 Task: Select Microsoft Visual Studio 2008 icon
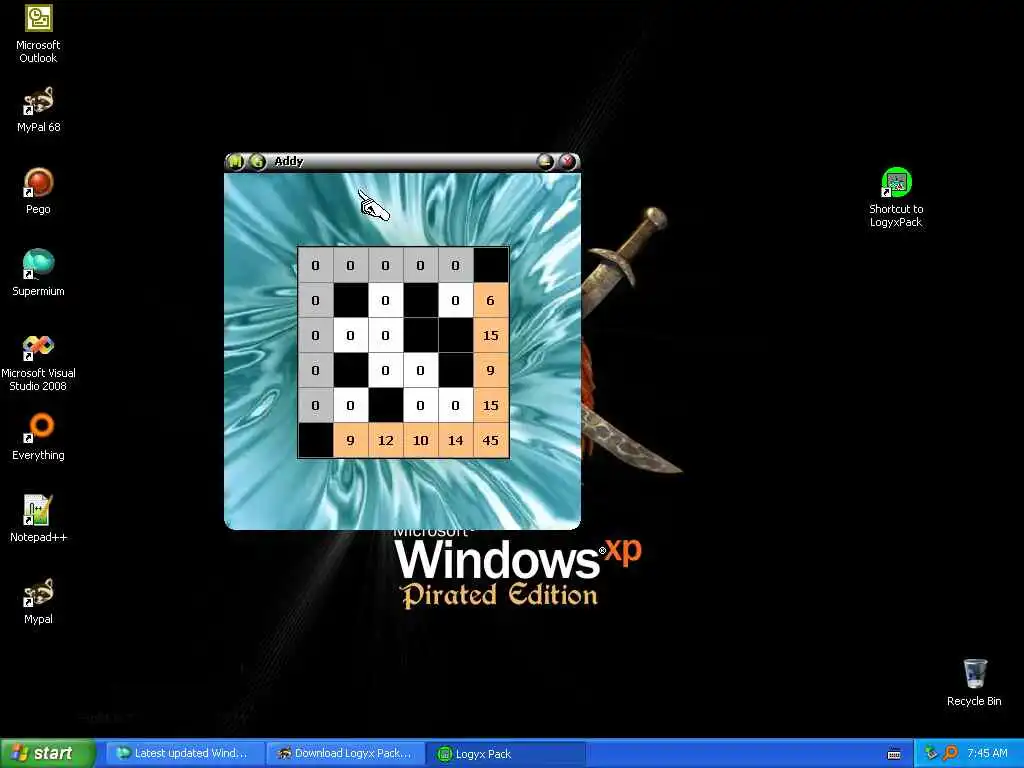pyautogui.click(x=38, y=362)
